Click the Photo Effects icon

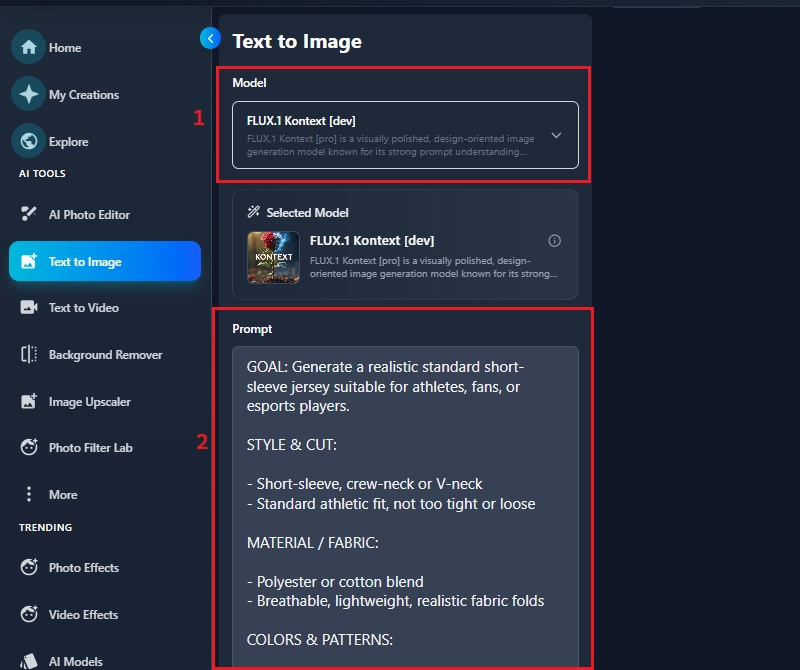tap(29, 567)
